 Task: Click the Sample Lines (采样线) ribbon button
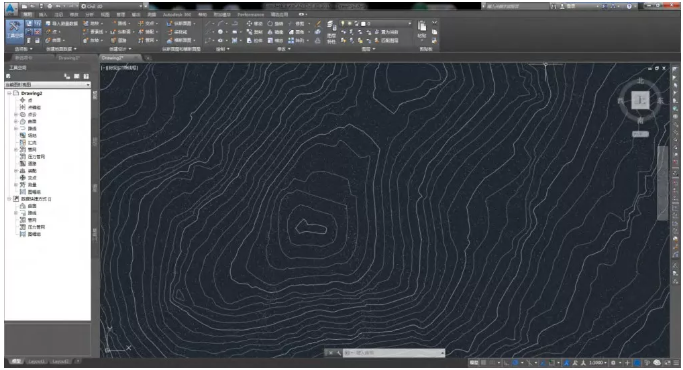(x=177, y=32)
